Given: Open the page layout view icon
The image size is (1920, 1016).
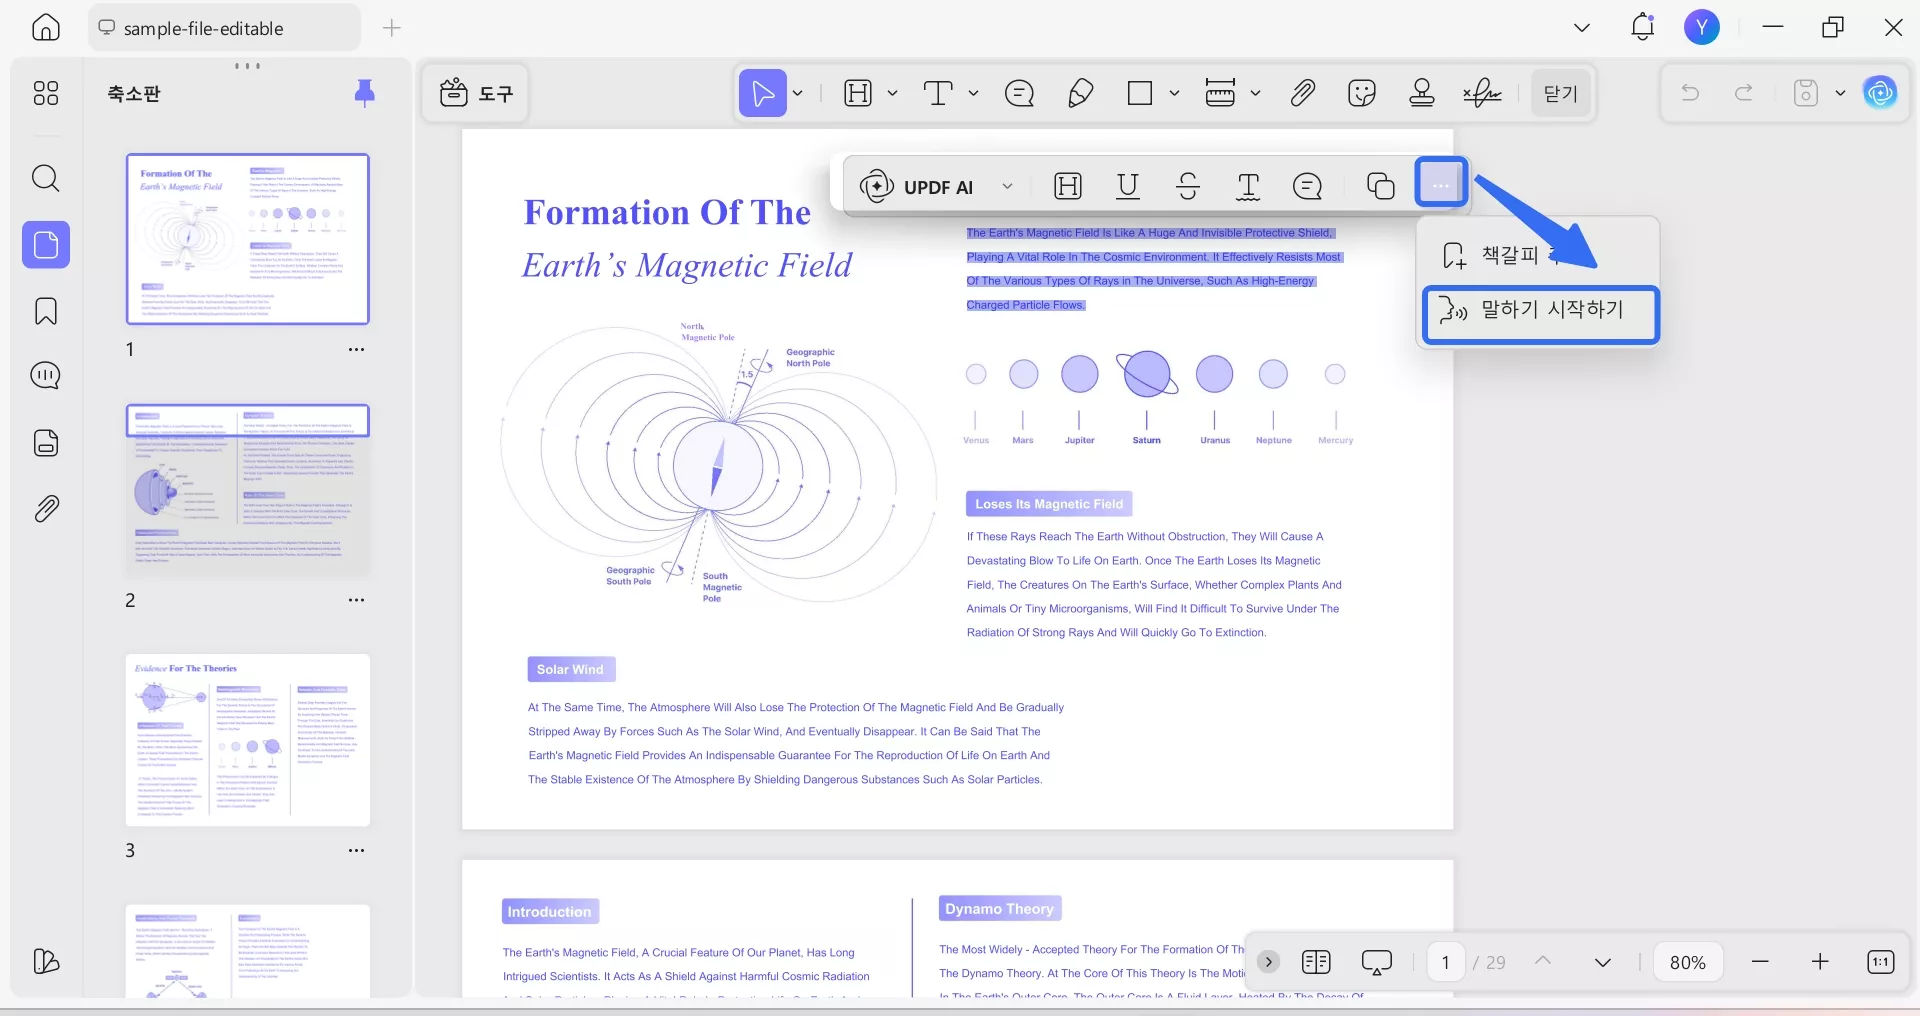Looking at the screenshot, I should [x=1316, y=962].
